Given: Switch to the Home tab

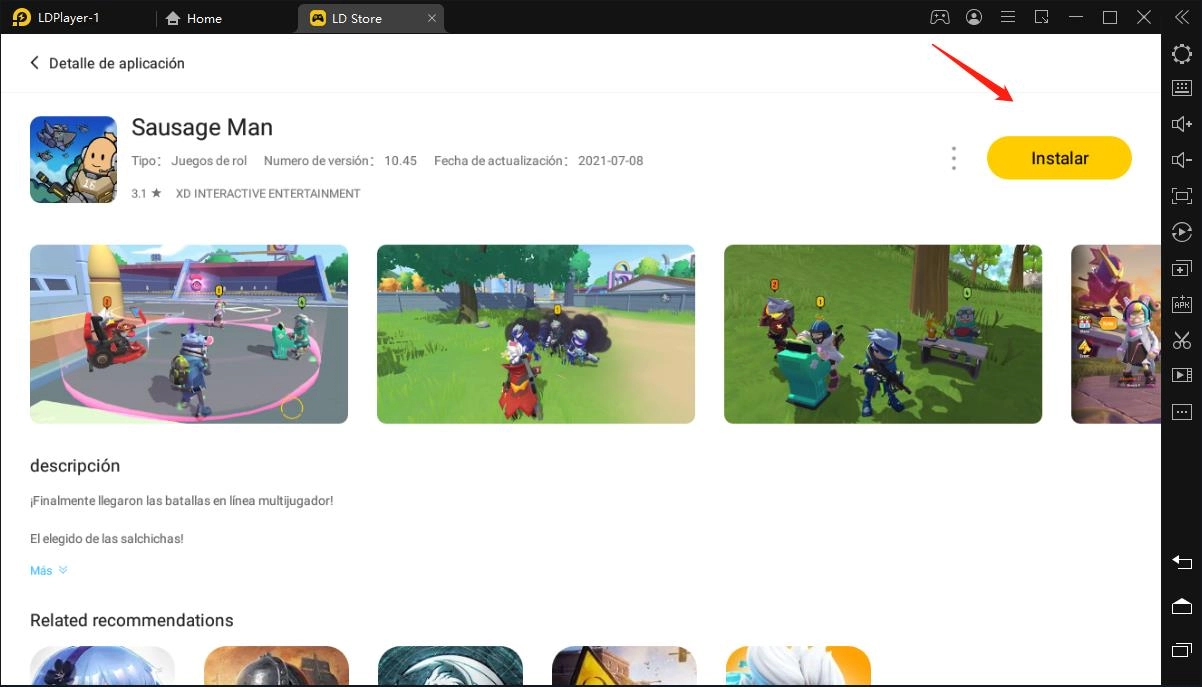Looking at the screenshot, I should [x=194, y=18].
